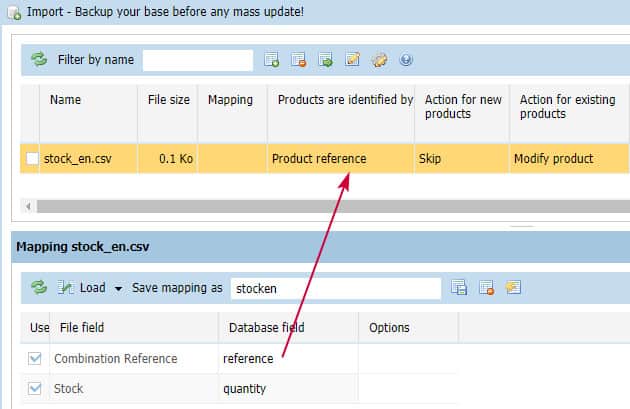This screenshot has height=409, width=630.
Task: Toggle the stock_en.csv row checkbox
Action: pos(33,158)
